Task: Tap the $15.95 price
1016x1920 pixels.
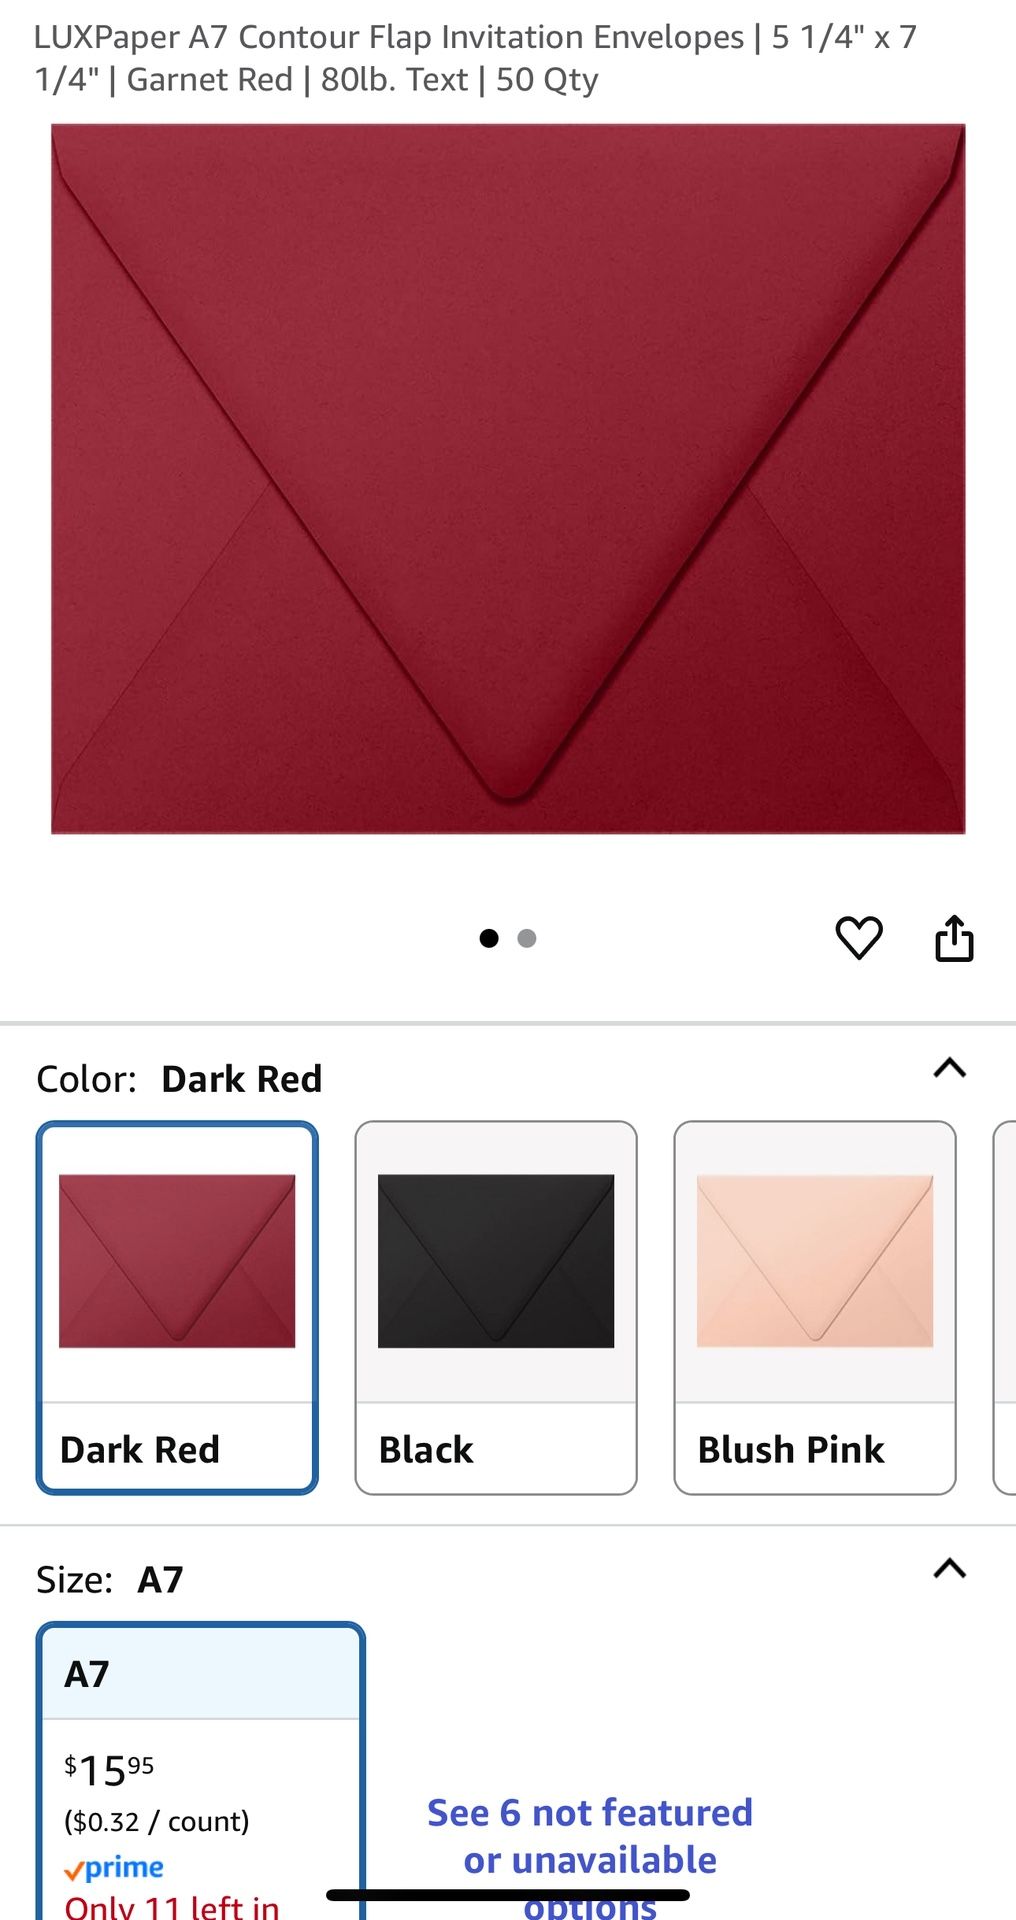Action: click(109, 1771)
